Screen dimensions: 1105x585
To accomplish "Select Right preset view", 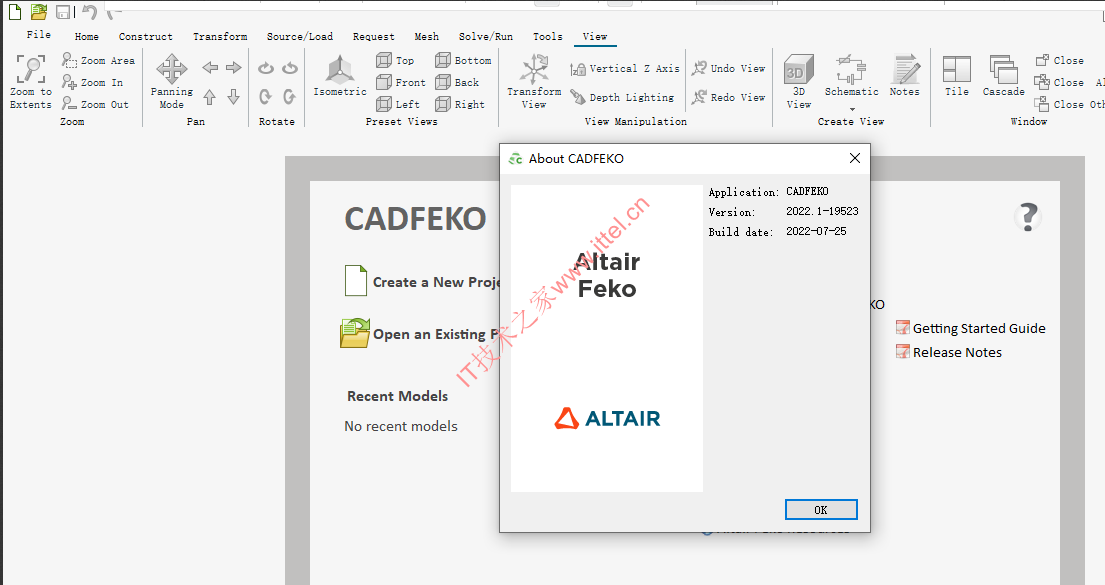I will pos(460,104).
